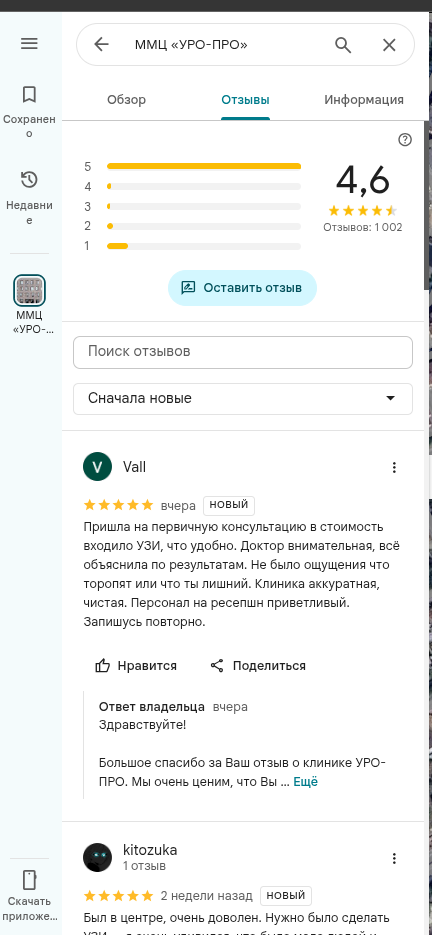Focus the Поиск отзывов input field
This screenshot has width=432, height=935.
243,352
